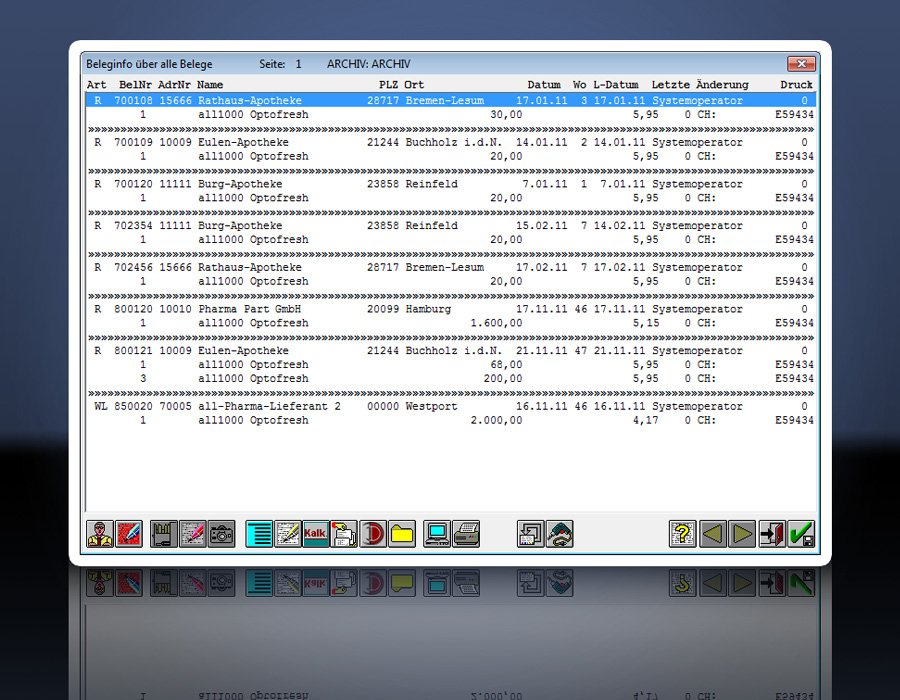Click the overlapping windows copy icon
900x700 pixels.
pos(530,534)
